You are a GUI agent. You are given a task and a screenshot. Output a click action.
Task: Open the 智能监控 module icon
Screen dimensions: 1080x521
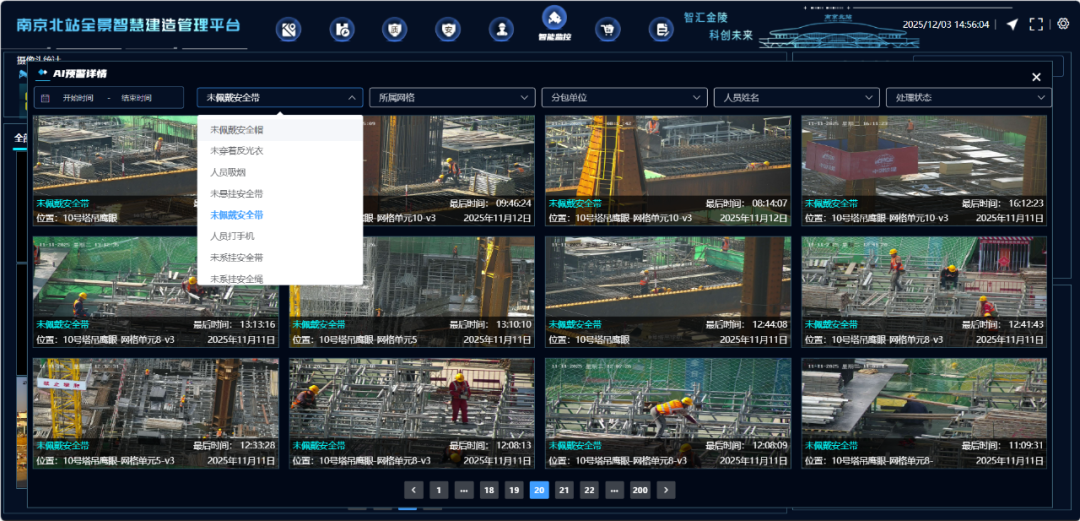click(554, 20)
